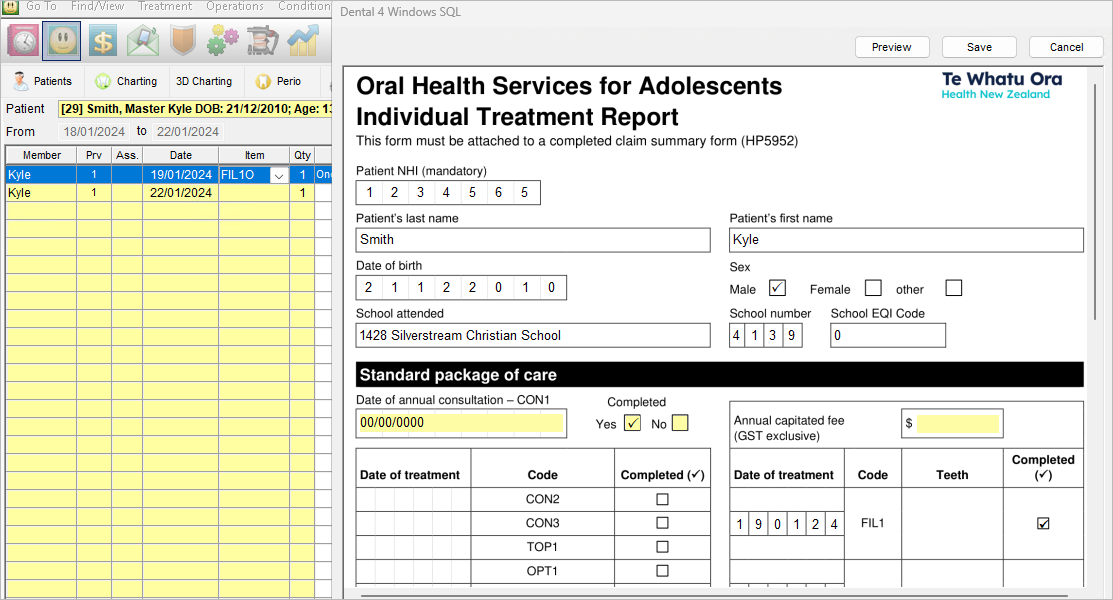This screenshot has width=1113, height=600.
Task: Click the Cancel button
Action: point(1066,47)
